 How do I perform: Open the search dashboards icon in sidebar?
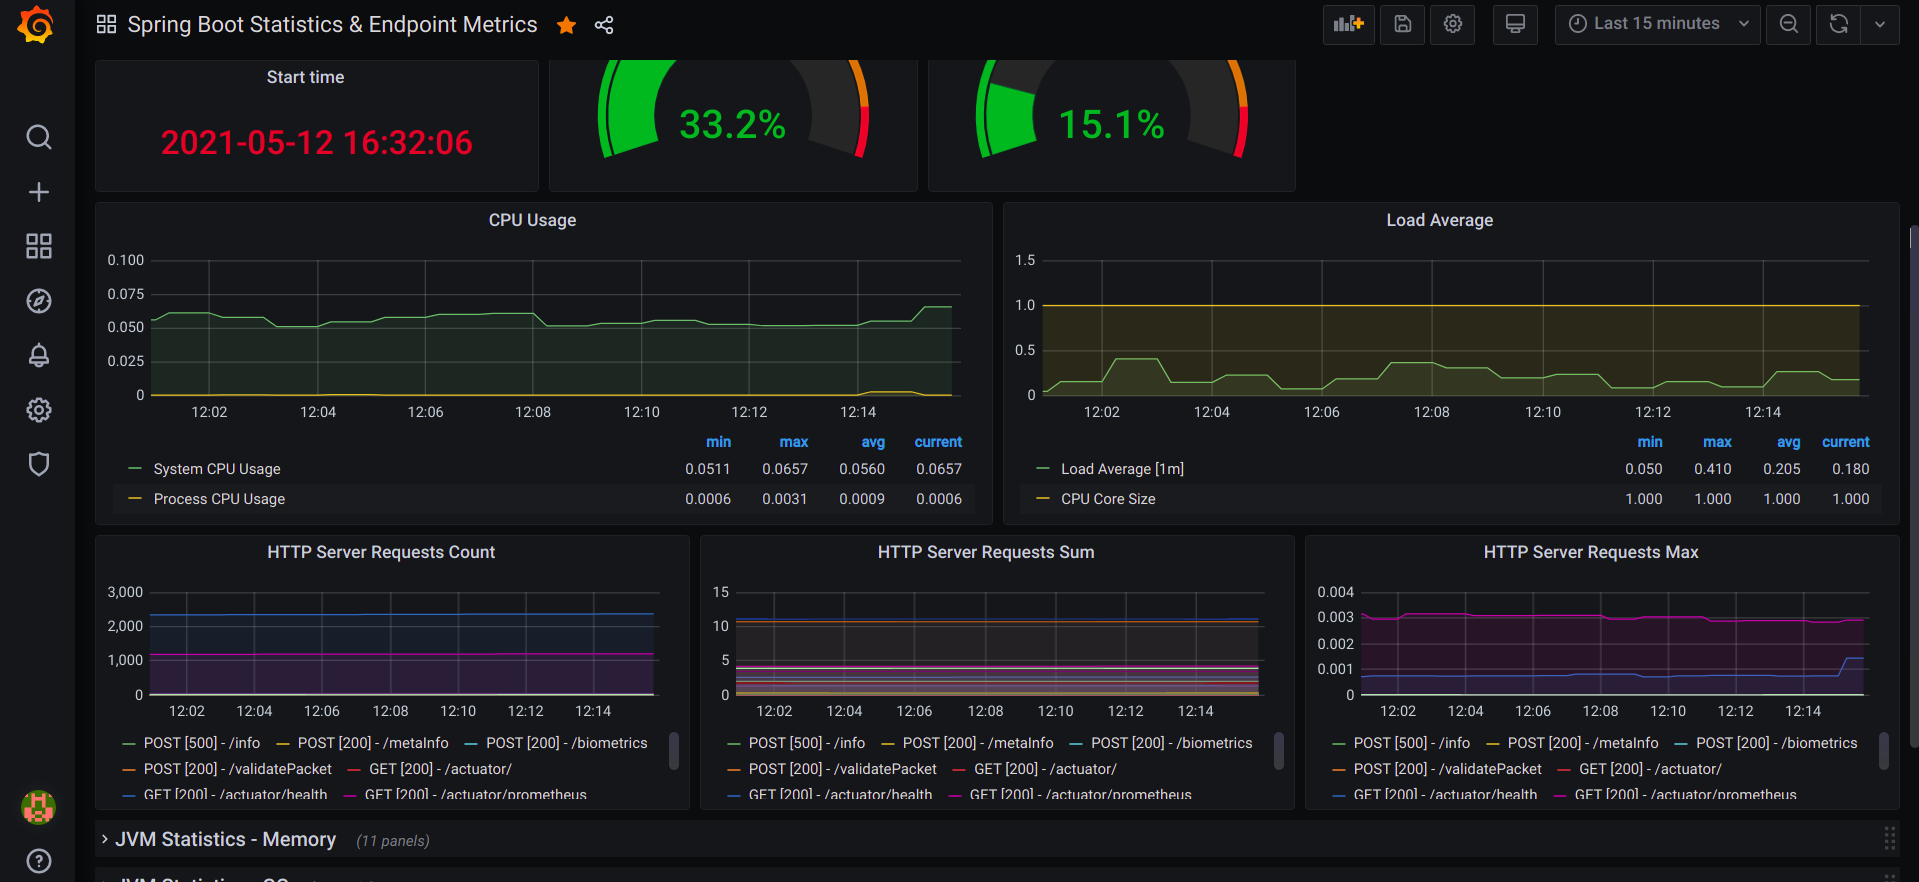[38, 137]
